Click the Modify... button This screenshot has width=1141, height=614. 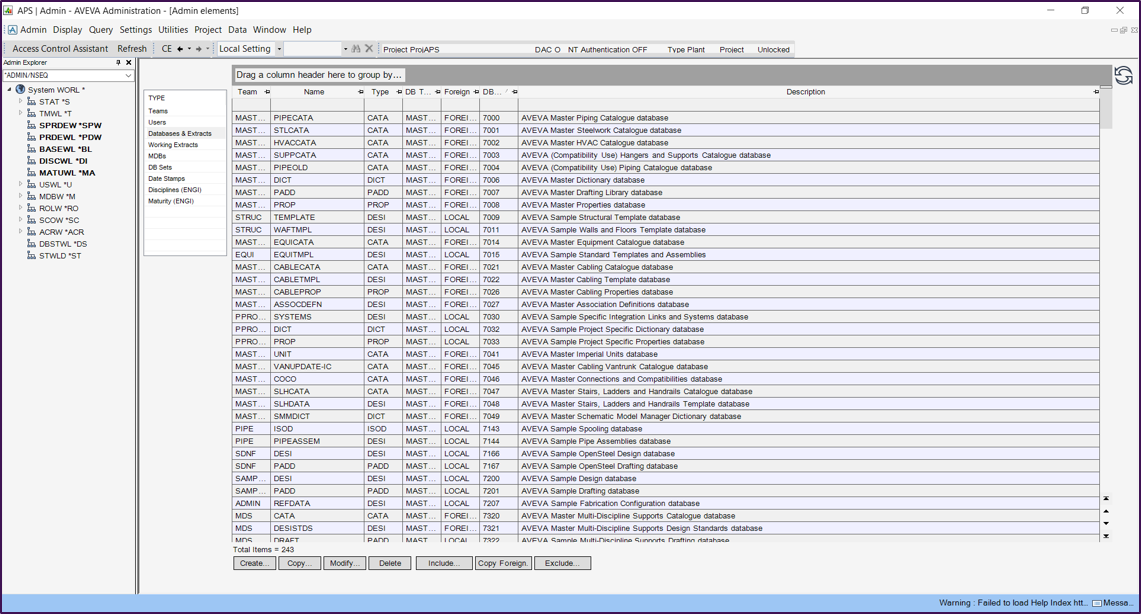344,563
